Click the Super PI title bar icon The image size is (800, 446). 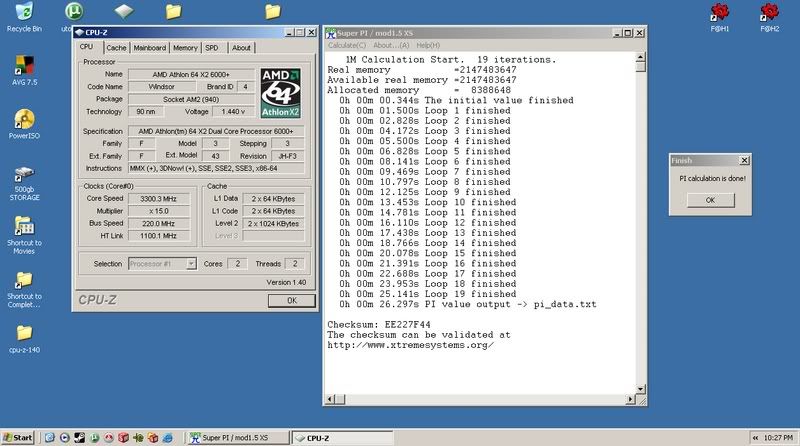pyautogui.click(x=331, y=33)
